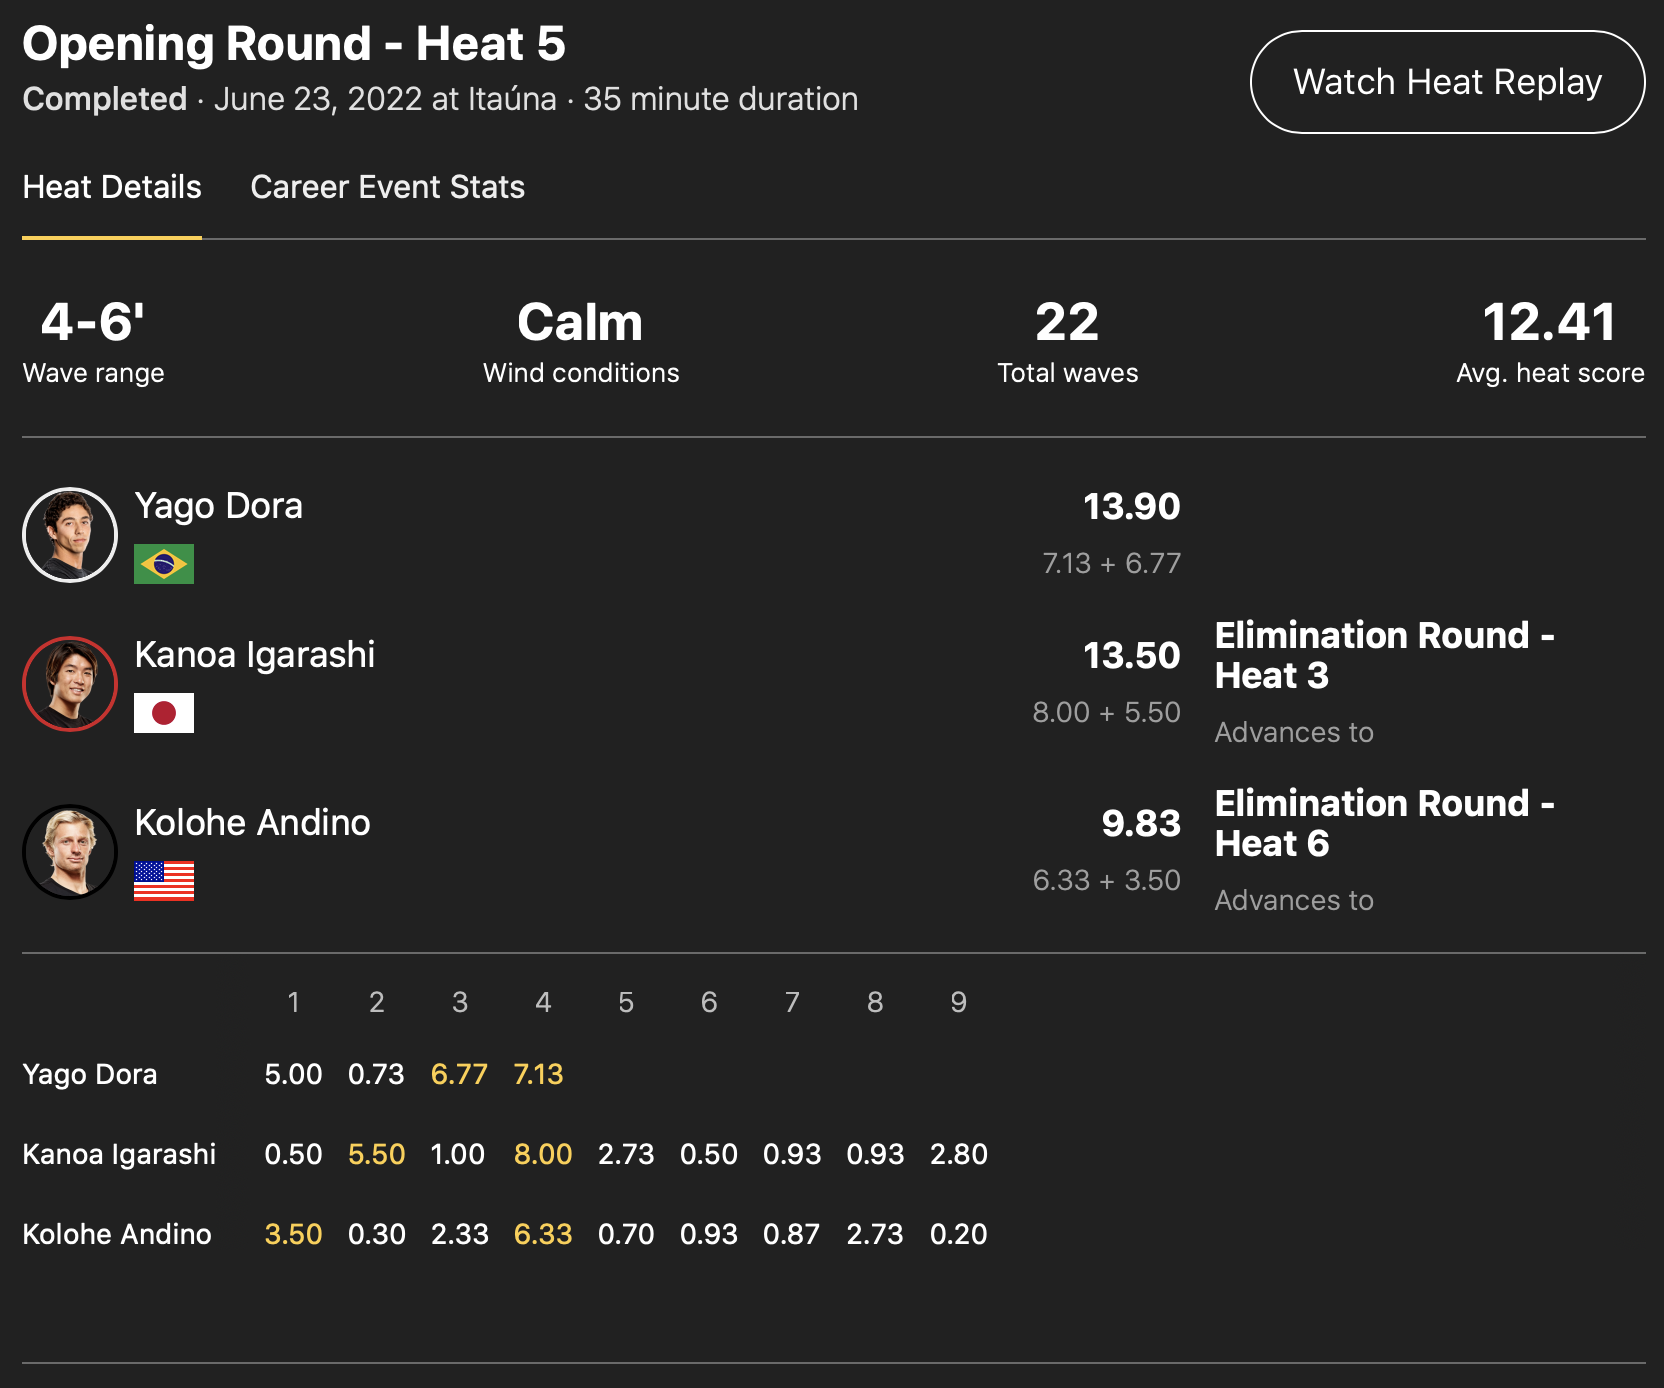Screen dimensions: 1664x1388
Task: Click Yago Dora's 7.13 wave score
Action: pos(538,1075)
